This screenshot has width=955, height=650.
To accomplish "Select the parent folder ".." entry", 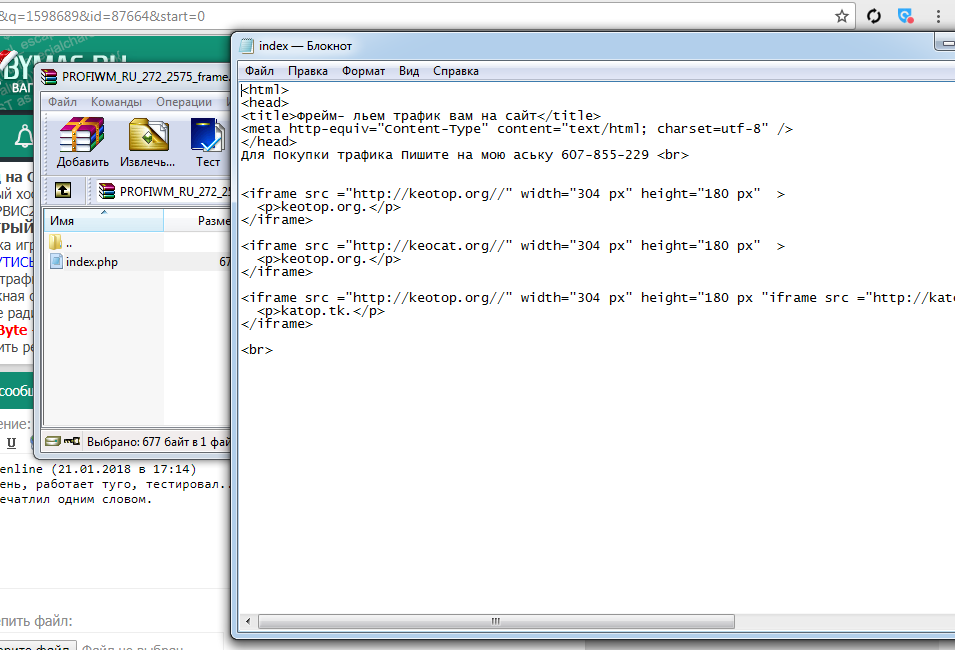I will [x=68, y=243].
